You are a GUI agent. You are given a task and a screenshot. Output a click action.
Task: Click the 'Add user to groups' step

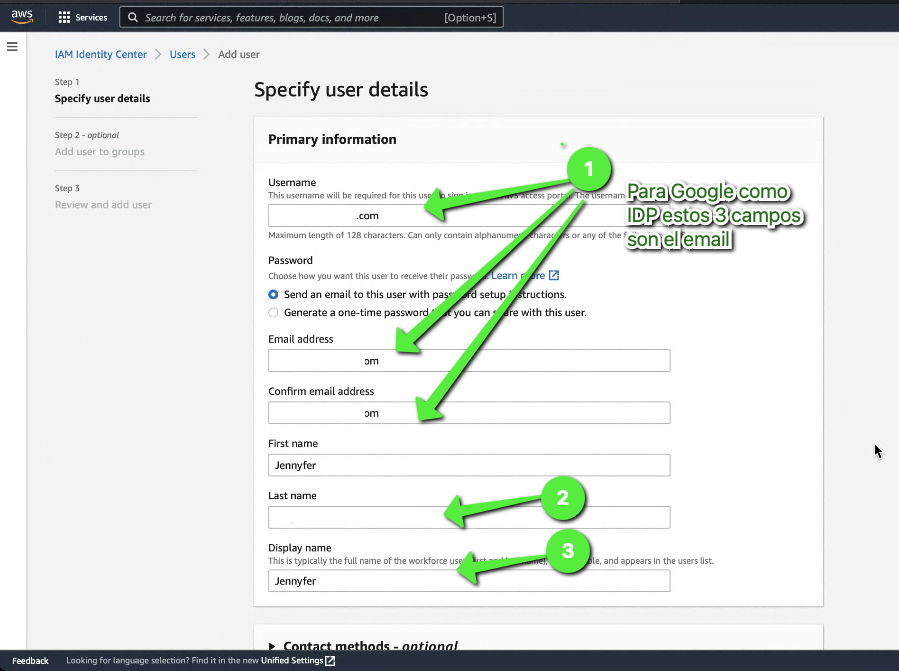[x=100, y=151]
